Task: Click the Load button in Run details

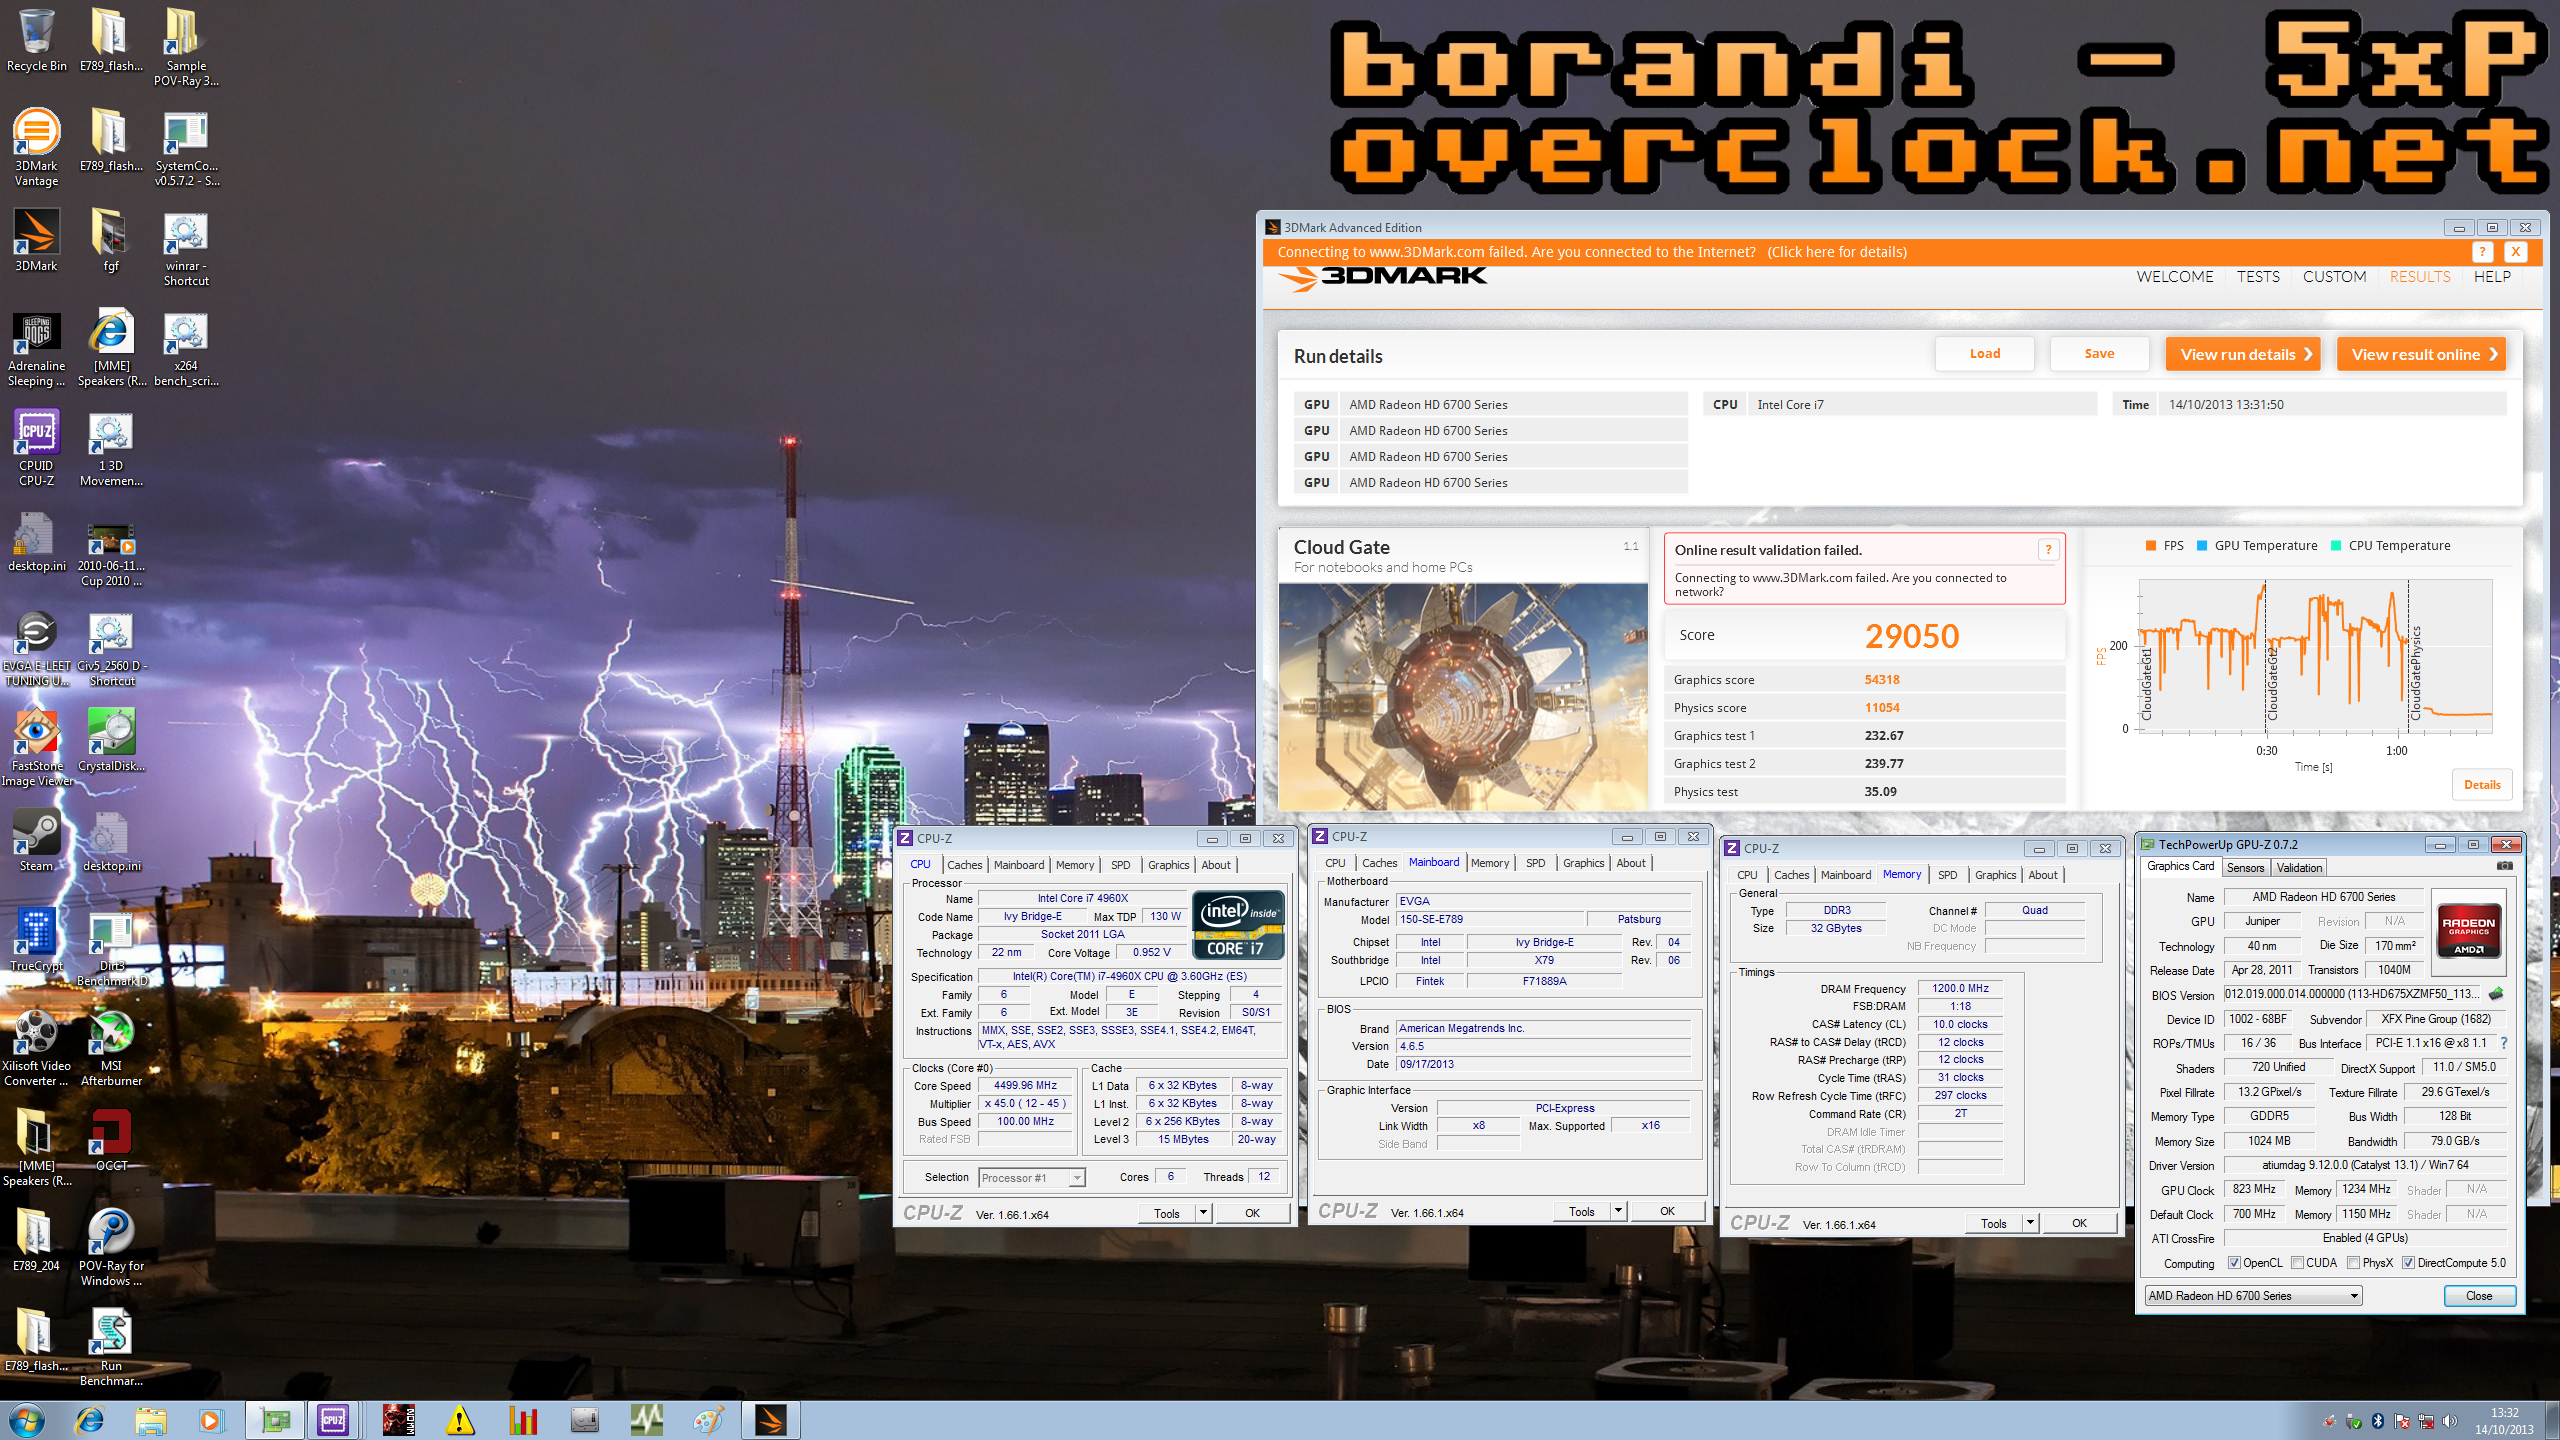Action: point(1985,354)
